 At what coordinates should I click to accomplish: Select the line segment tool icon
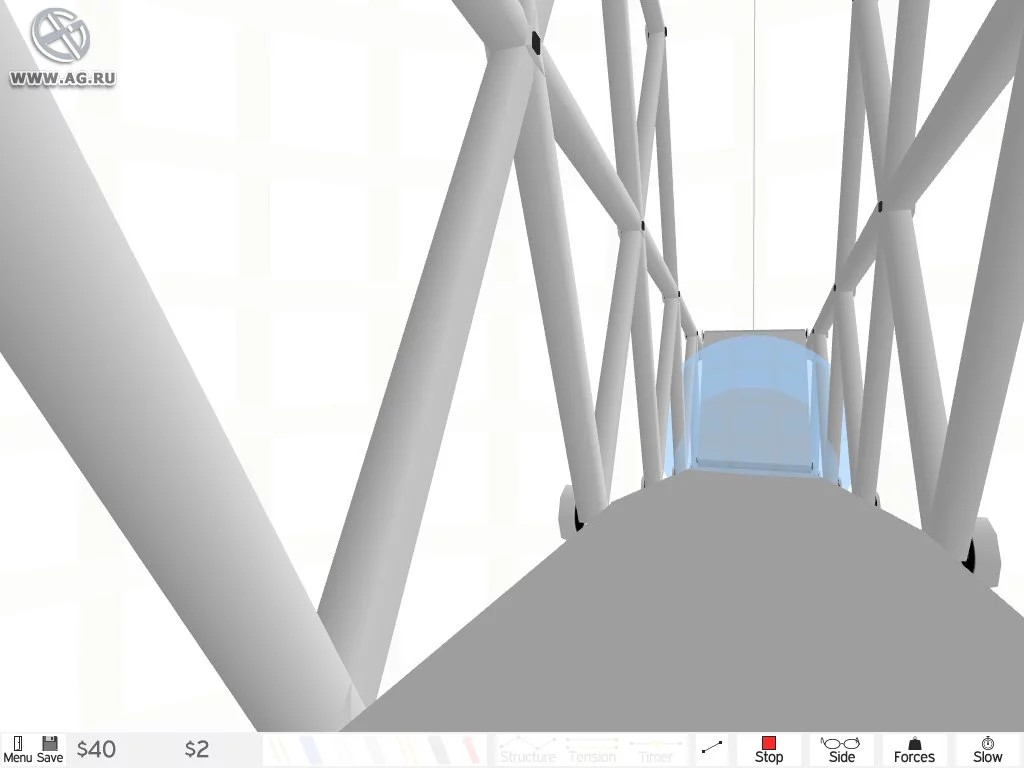click(712, 747)
